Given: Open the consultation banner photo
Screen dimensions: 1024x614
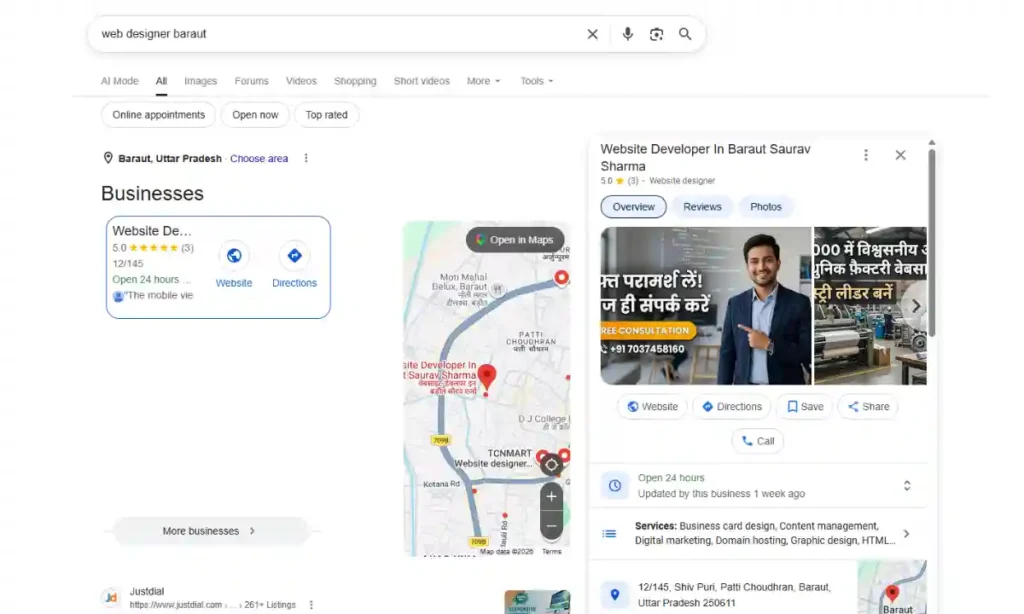Looking at the screenshot, I should [x=706, y=306].
